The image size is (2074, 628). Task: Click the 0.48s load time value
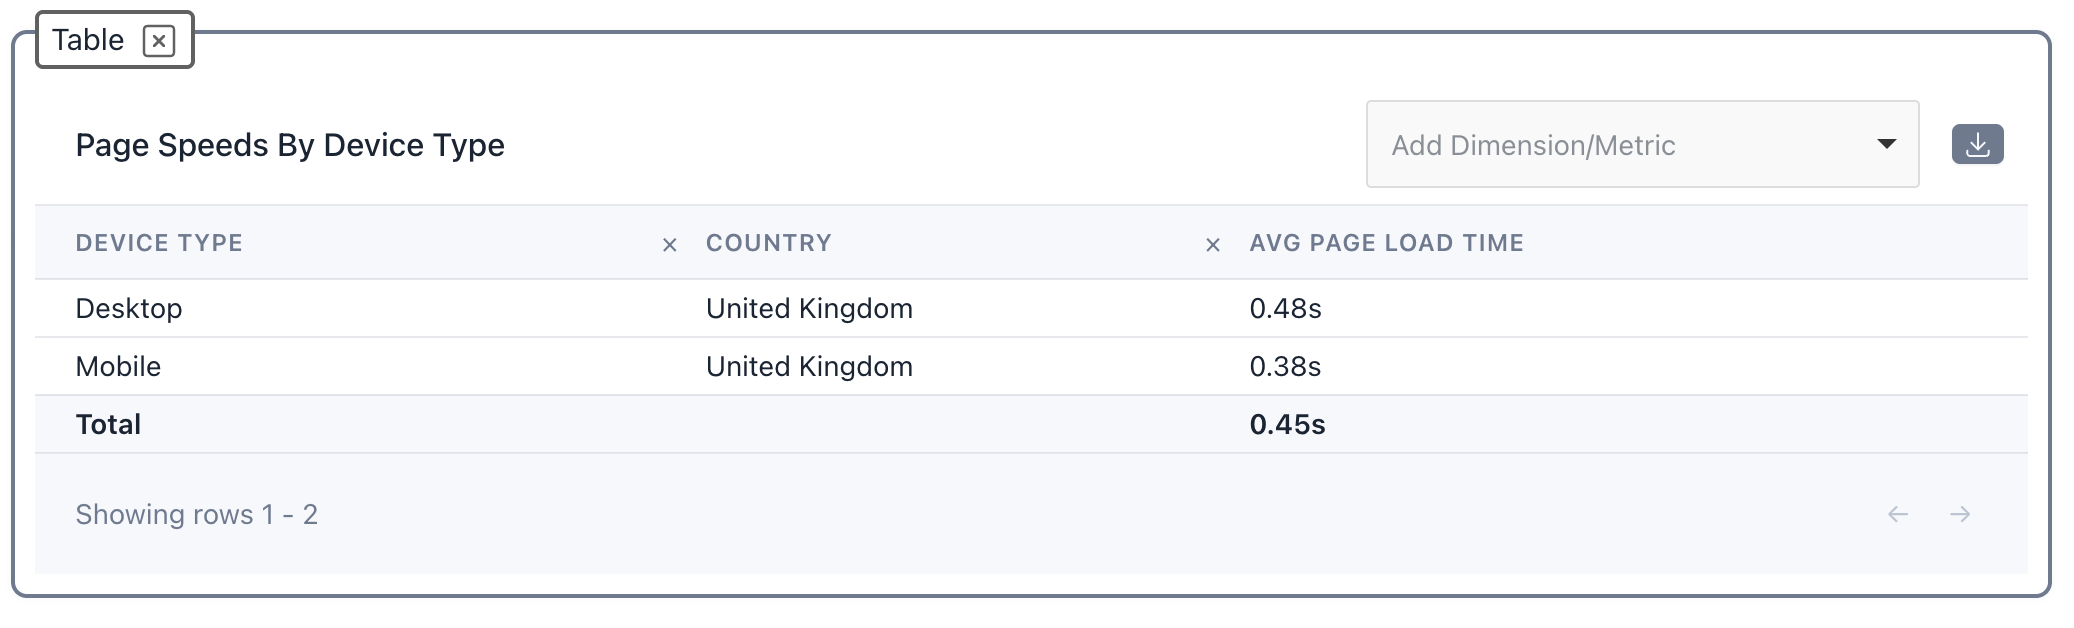point(1285,308)
